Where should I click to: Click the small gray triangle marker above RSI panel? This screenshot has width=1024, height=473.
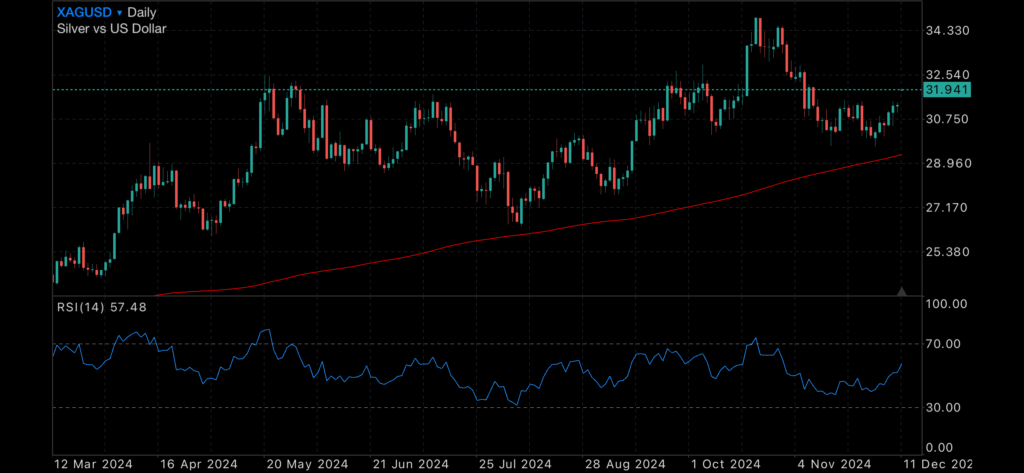pyautogui.click(x=902, y=291)
